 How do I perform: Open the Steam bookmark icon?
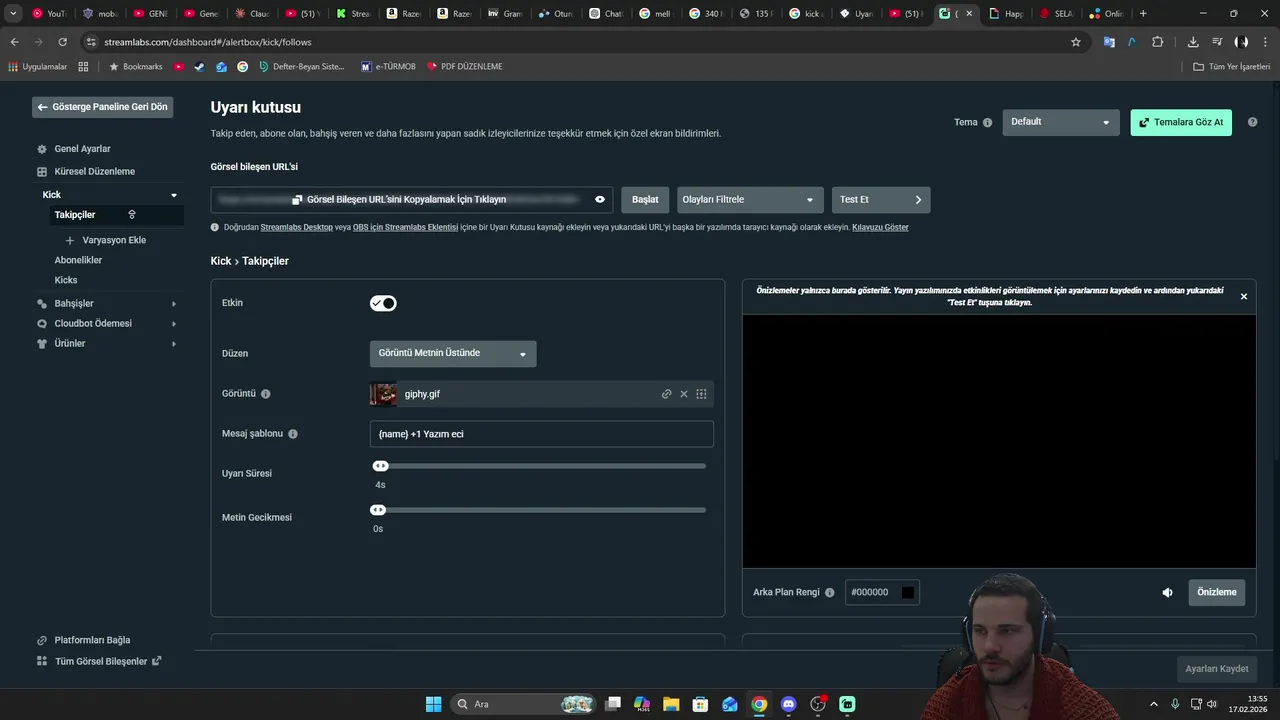click(199, 66)
